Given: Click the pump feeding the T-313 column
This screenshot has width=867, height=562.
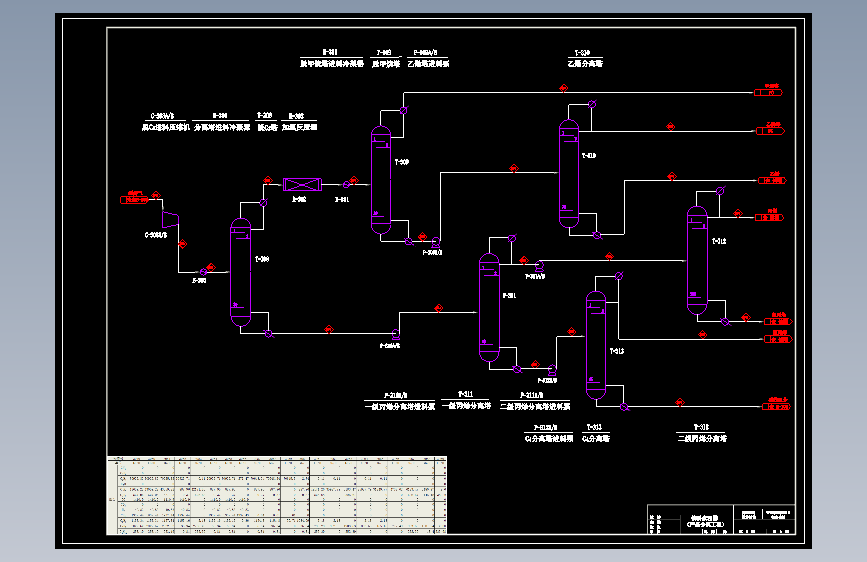Looking at the screenshot, I should pyautogui.click(x=552, y=370).
